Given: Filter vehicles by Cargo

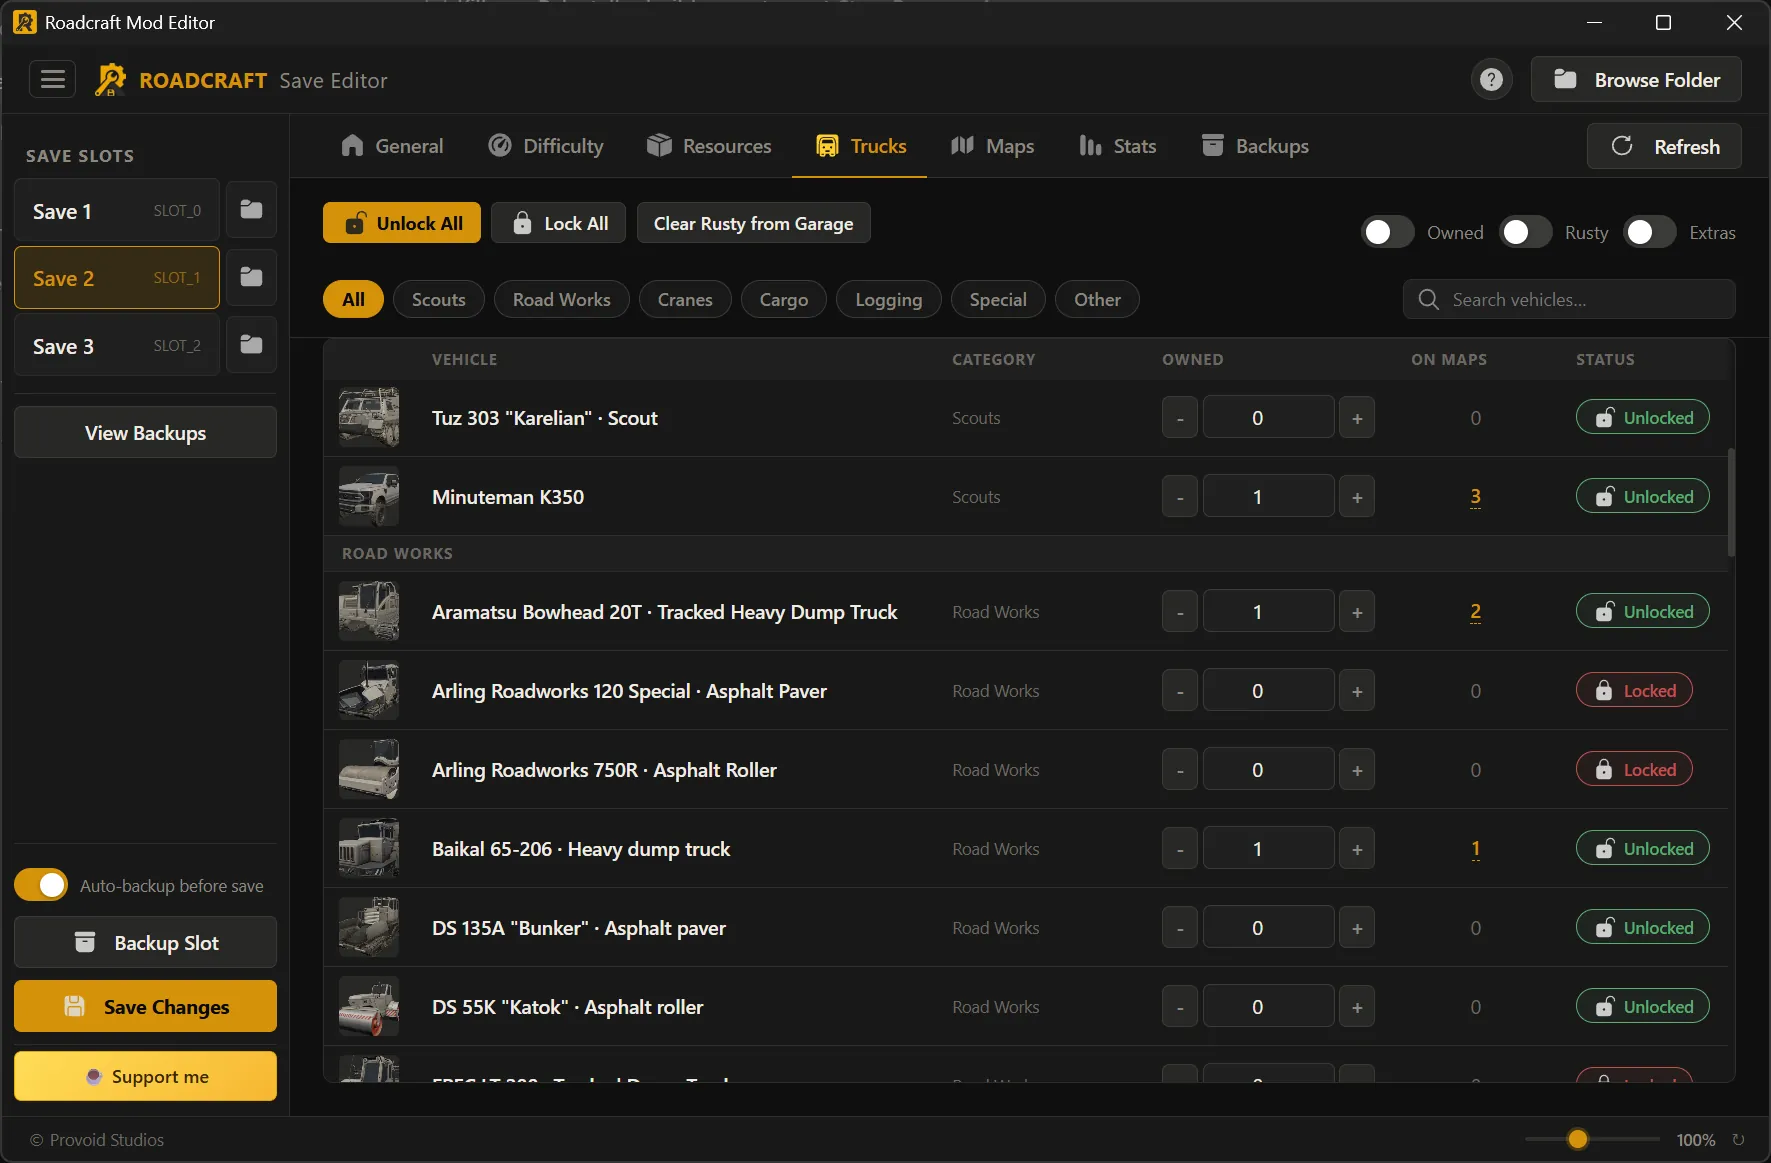Looking at the screenshot, I should click(783, 299).
